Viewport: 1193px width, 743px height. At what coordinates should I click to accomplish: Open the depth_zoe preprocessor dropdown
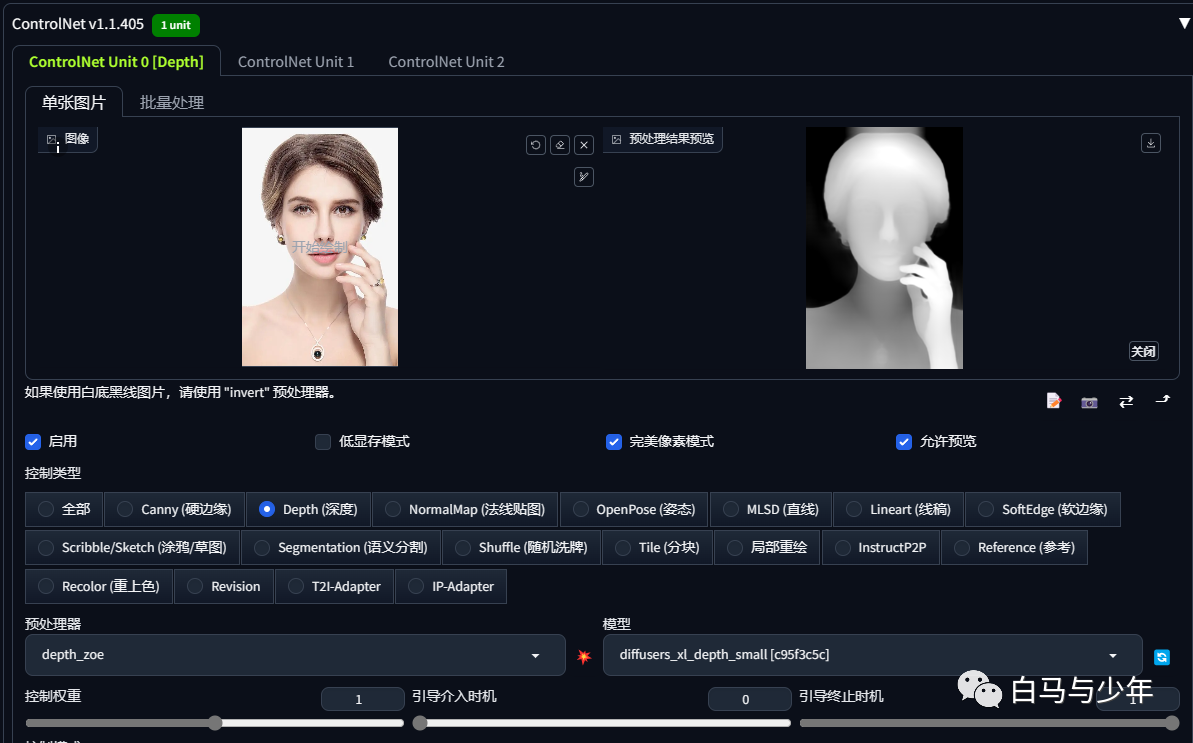(295, 655)
